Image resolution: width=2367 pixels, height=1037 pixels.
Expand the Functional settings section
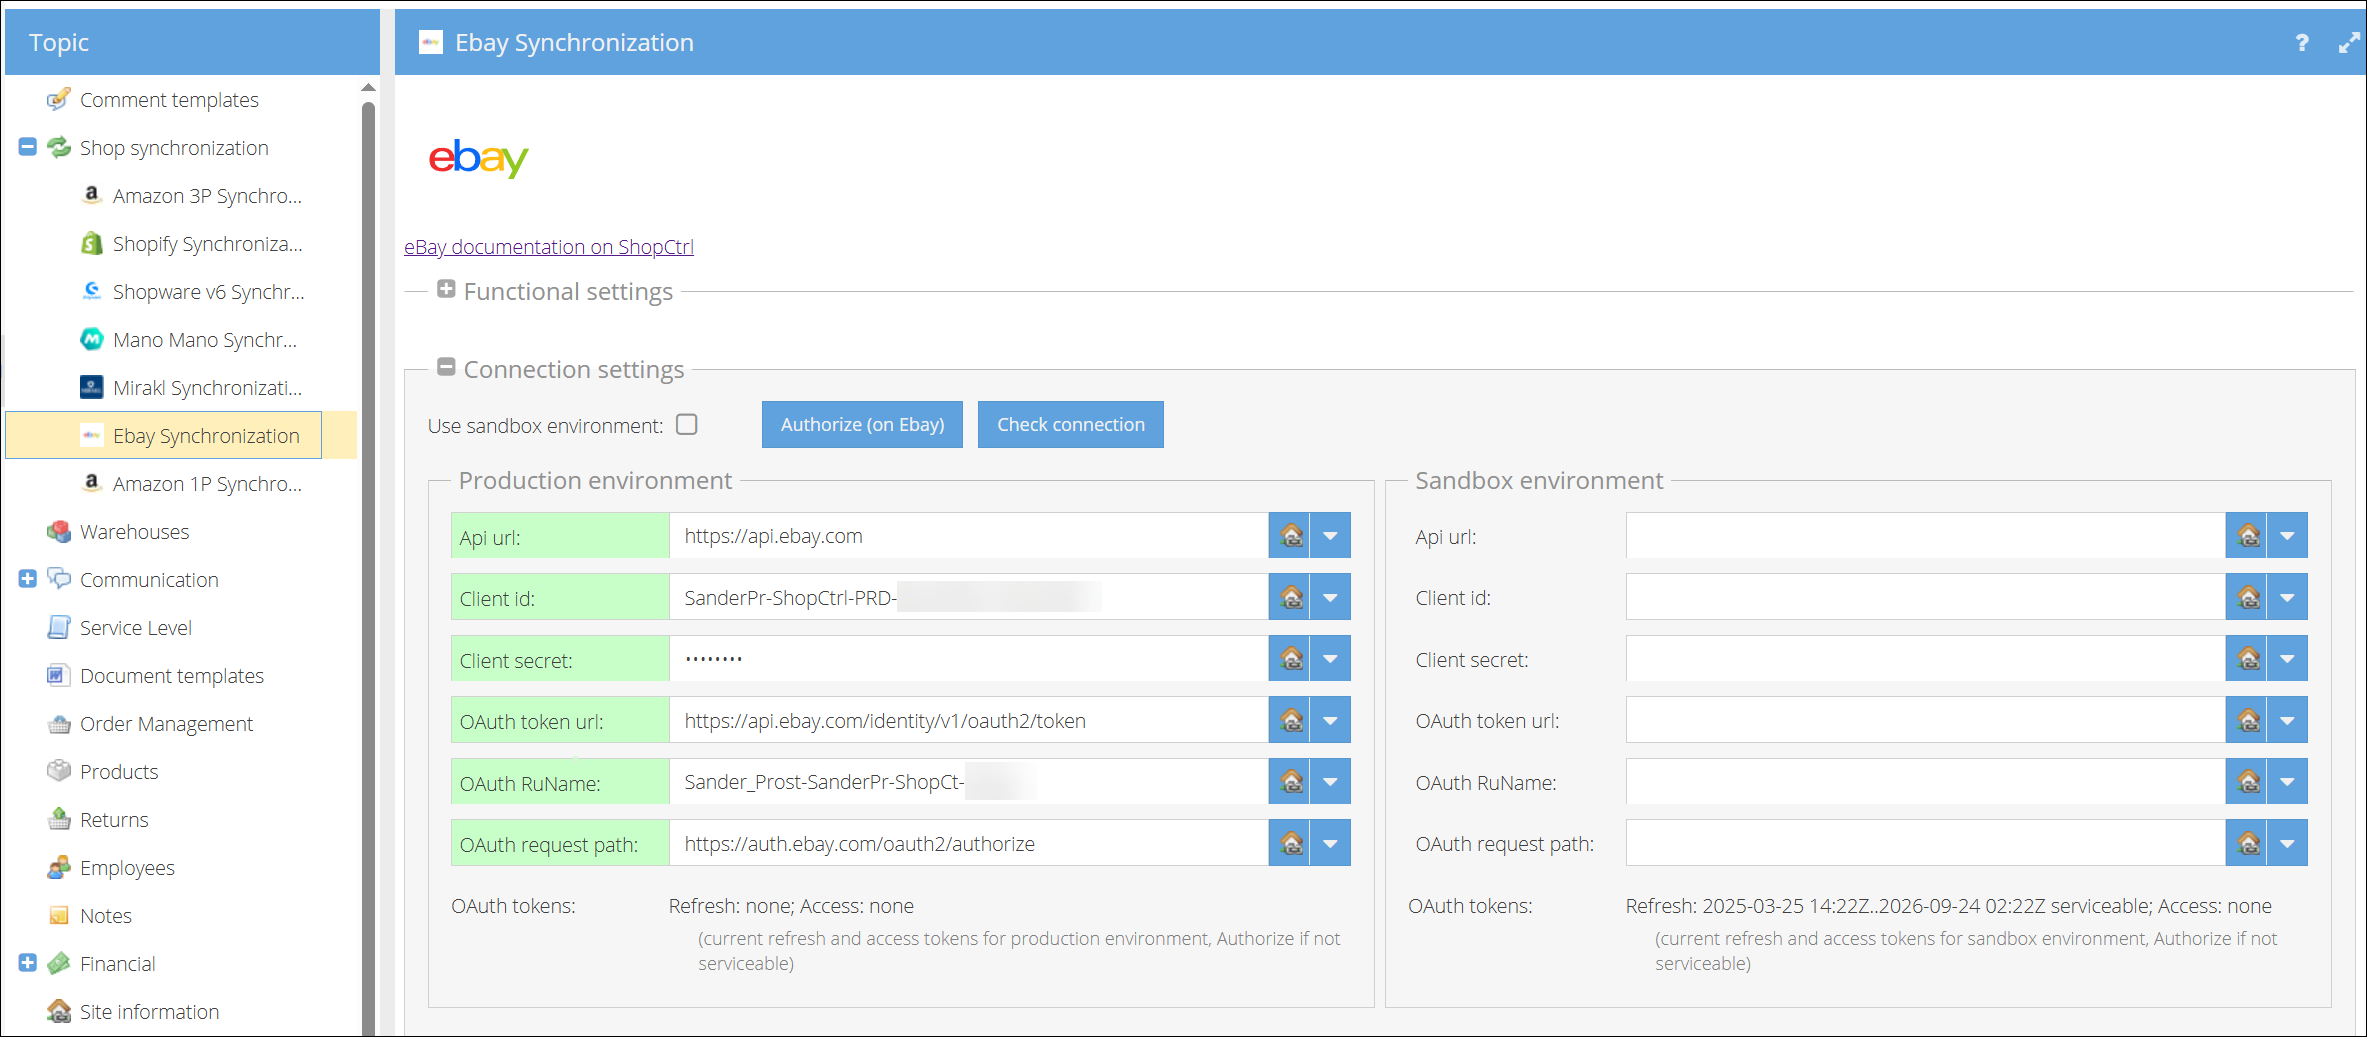click(446, 289)
